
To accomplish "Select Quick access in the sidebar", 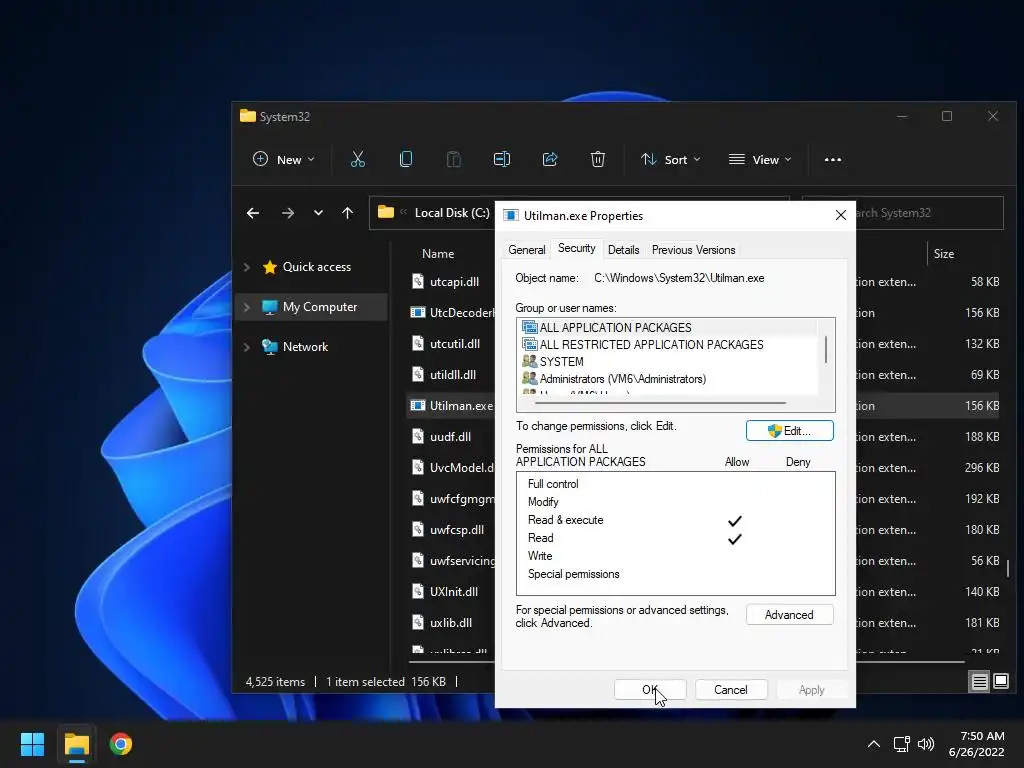I will point(316,267).
